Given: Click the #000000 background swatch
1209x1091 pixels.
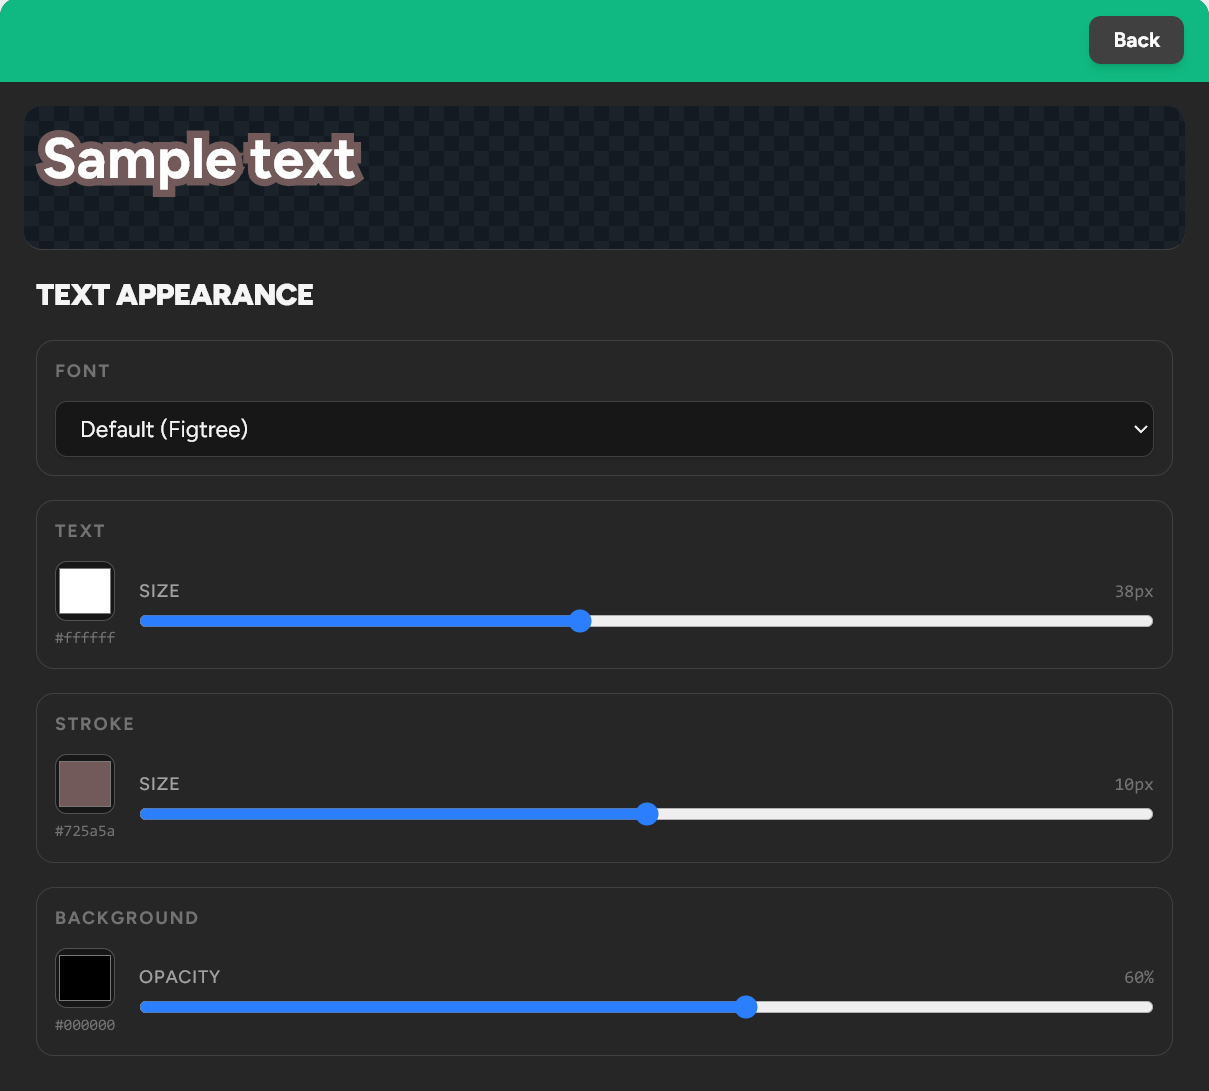Looking at the screenshot, I should coord(85,977).
